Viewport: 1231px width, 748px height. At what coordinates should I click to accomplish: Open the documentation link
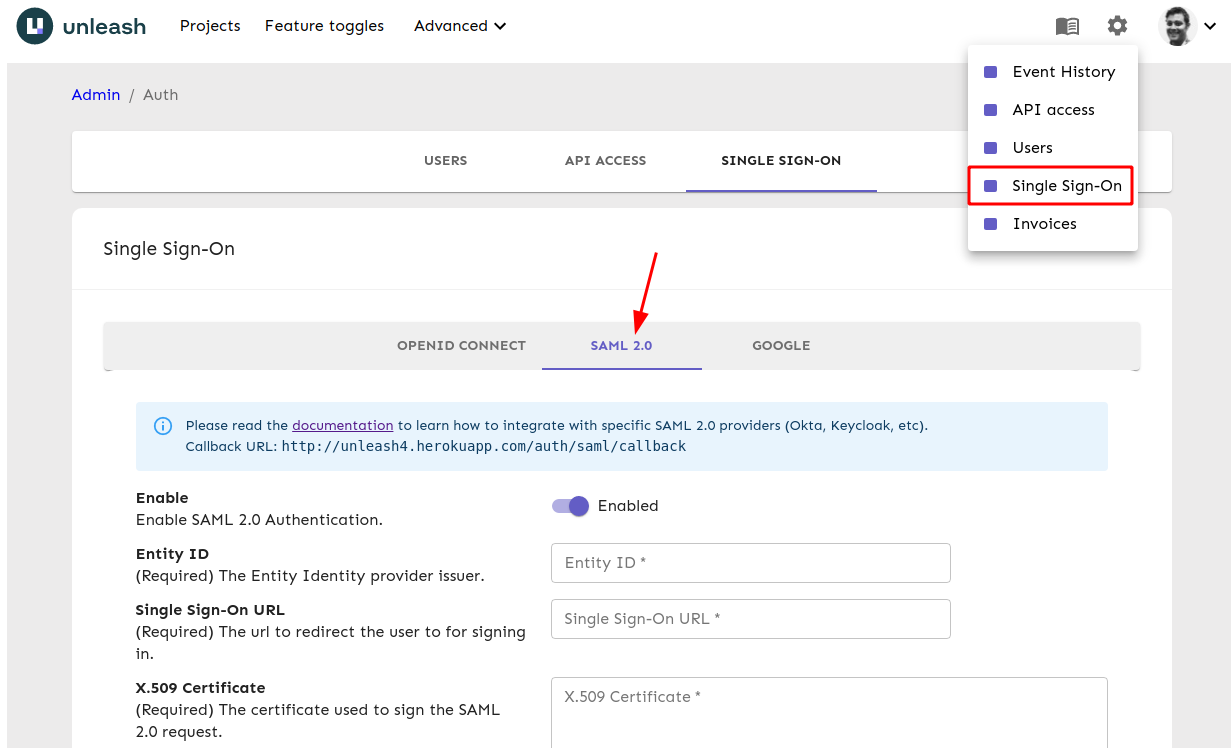(x=342, y=426)
